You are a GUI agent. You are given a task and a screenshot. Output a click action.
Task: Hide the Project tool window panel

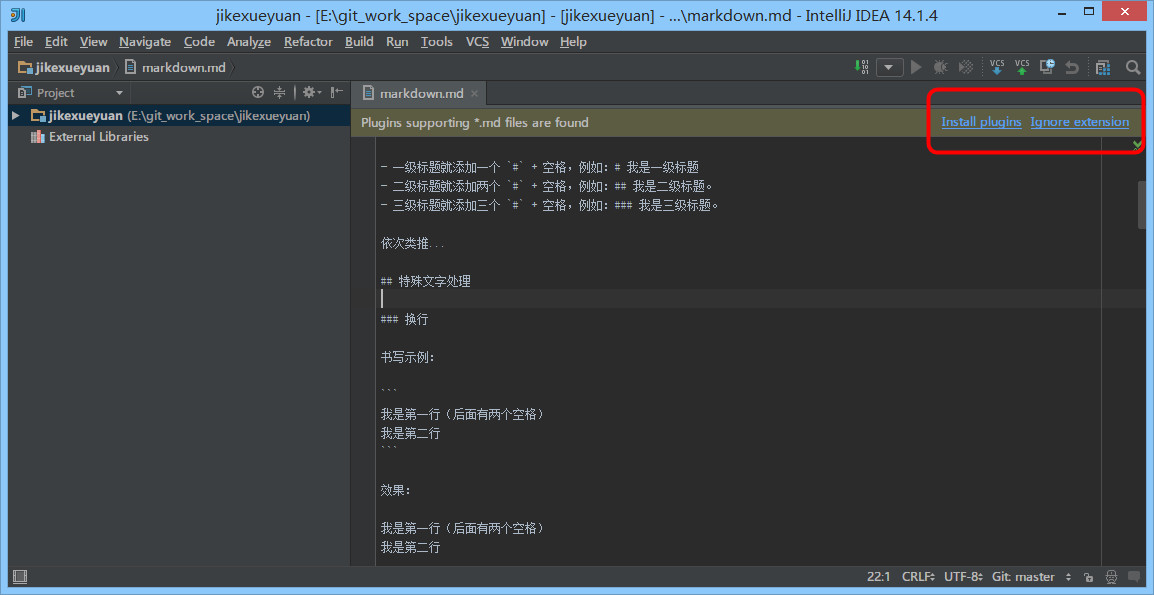click(337, 92)
